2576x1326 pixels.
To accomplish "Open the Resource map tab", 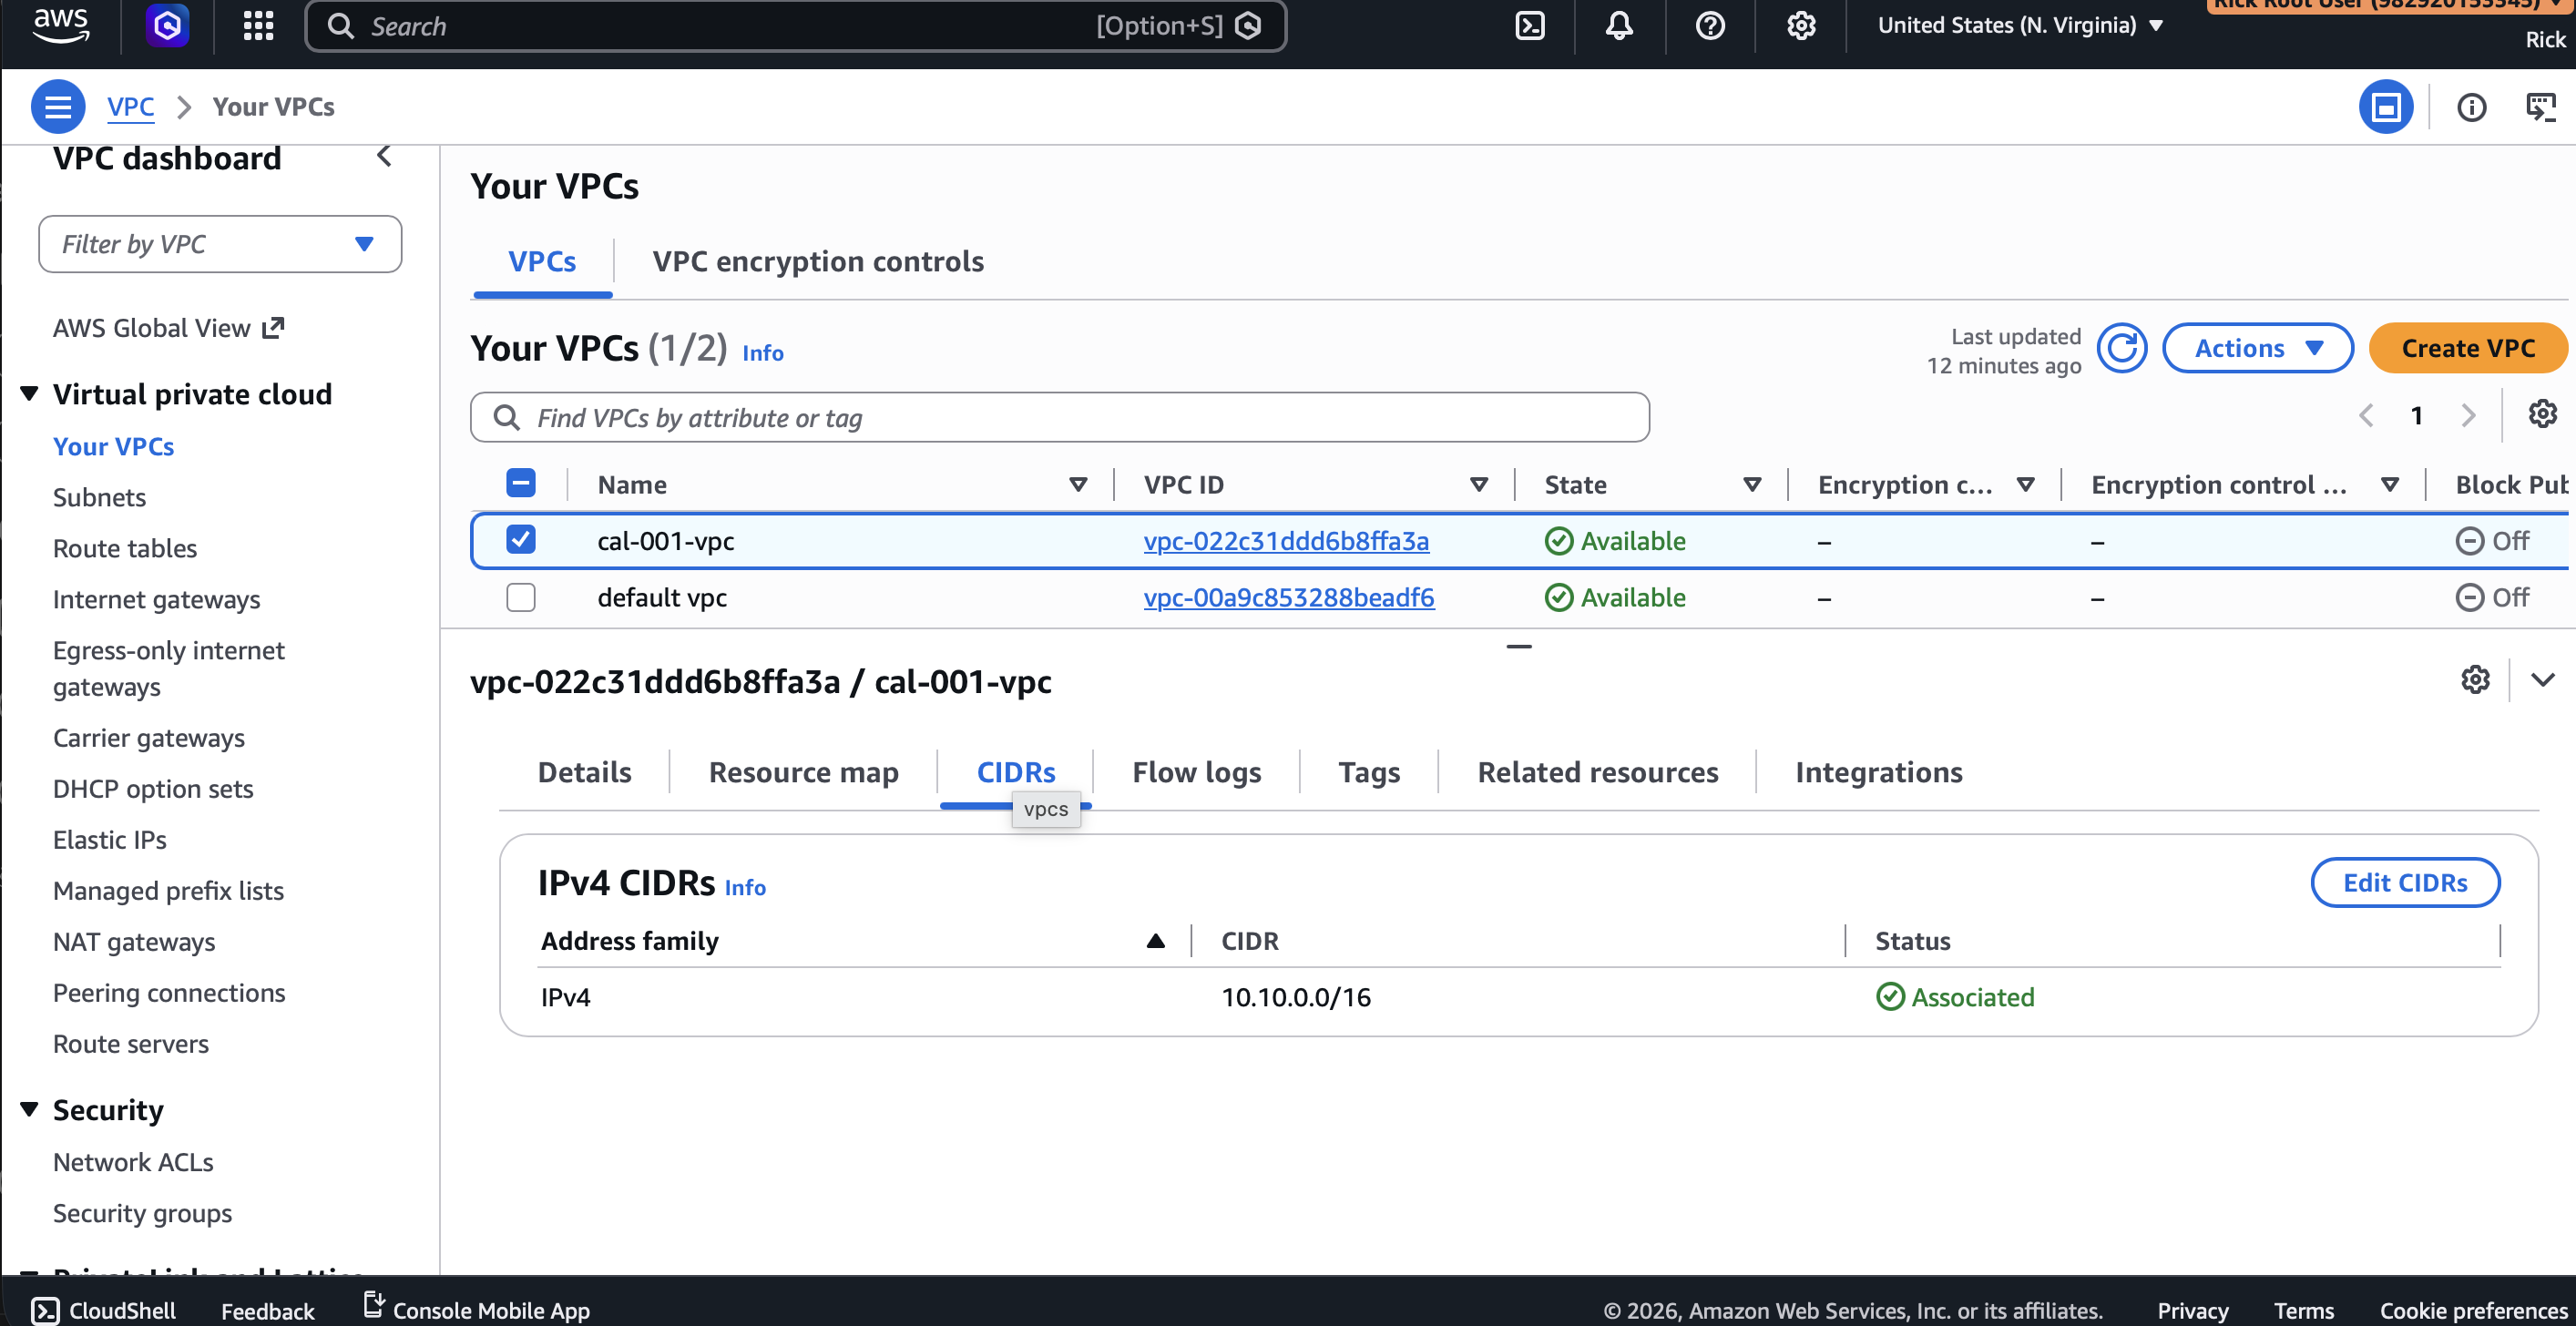I will pyautogui.click(x=803, y=772).
